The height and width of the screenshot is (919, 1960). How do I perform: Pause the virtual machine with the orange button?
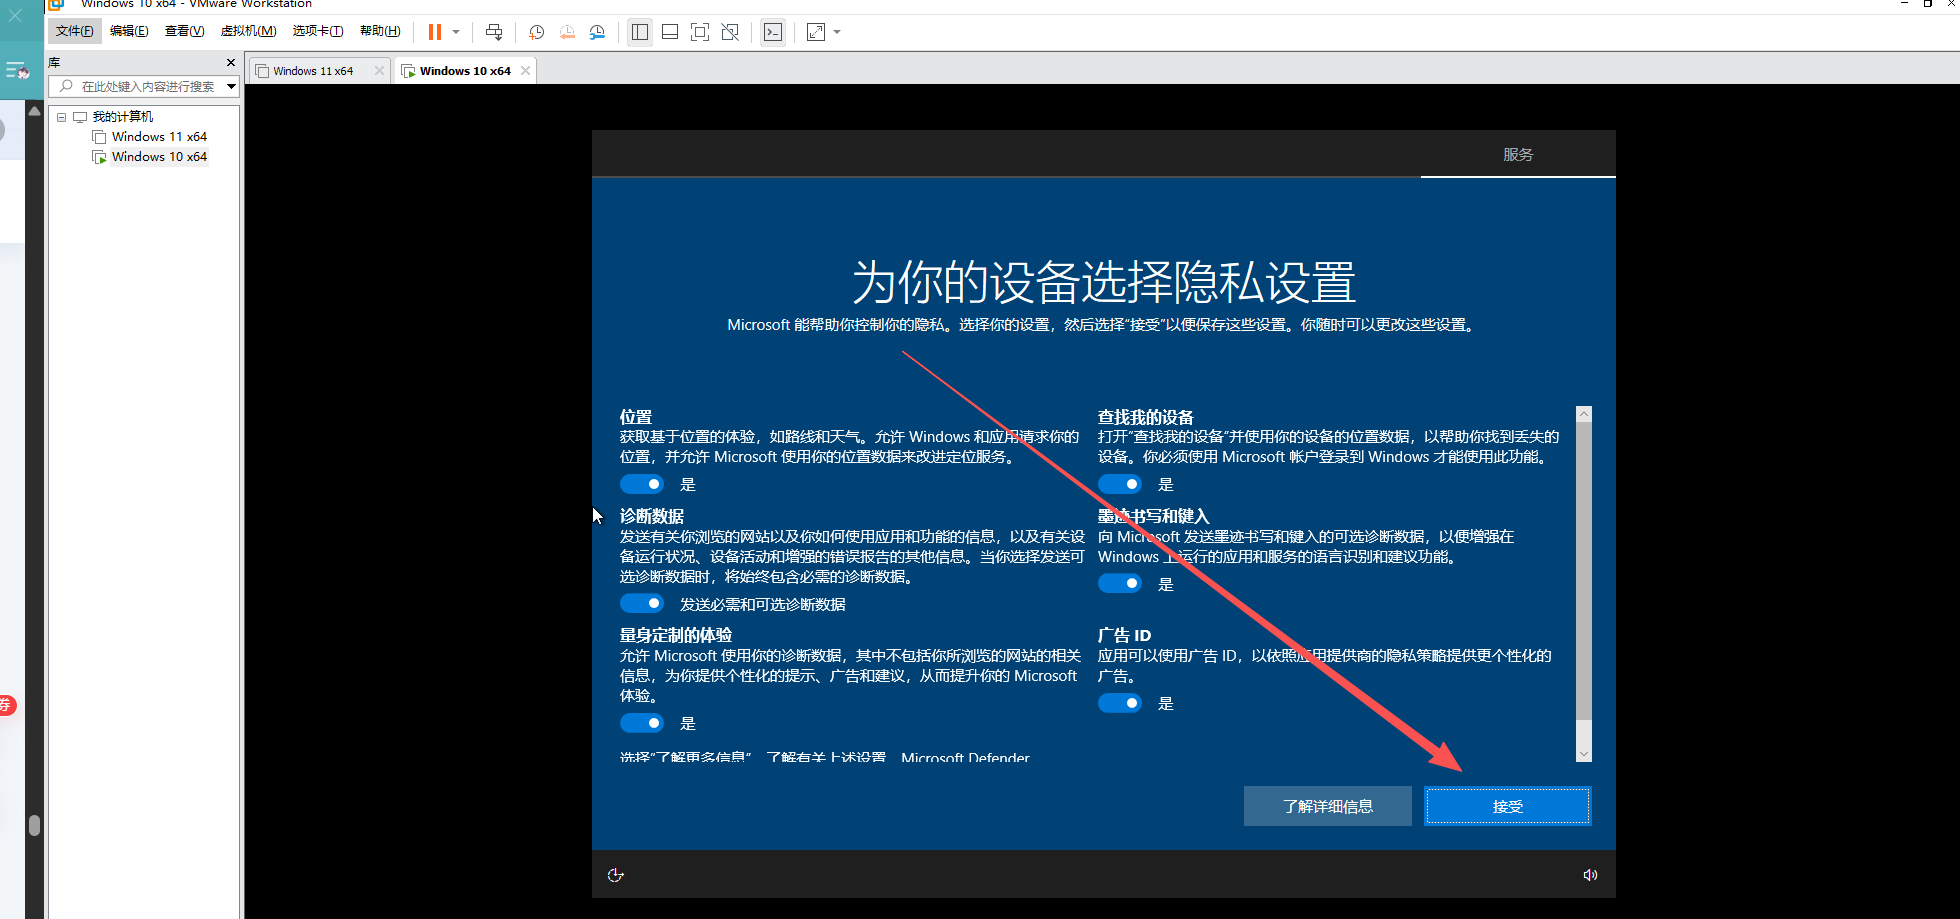[x=435, y=32]
